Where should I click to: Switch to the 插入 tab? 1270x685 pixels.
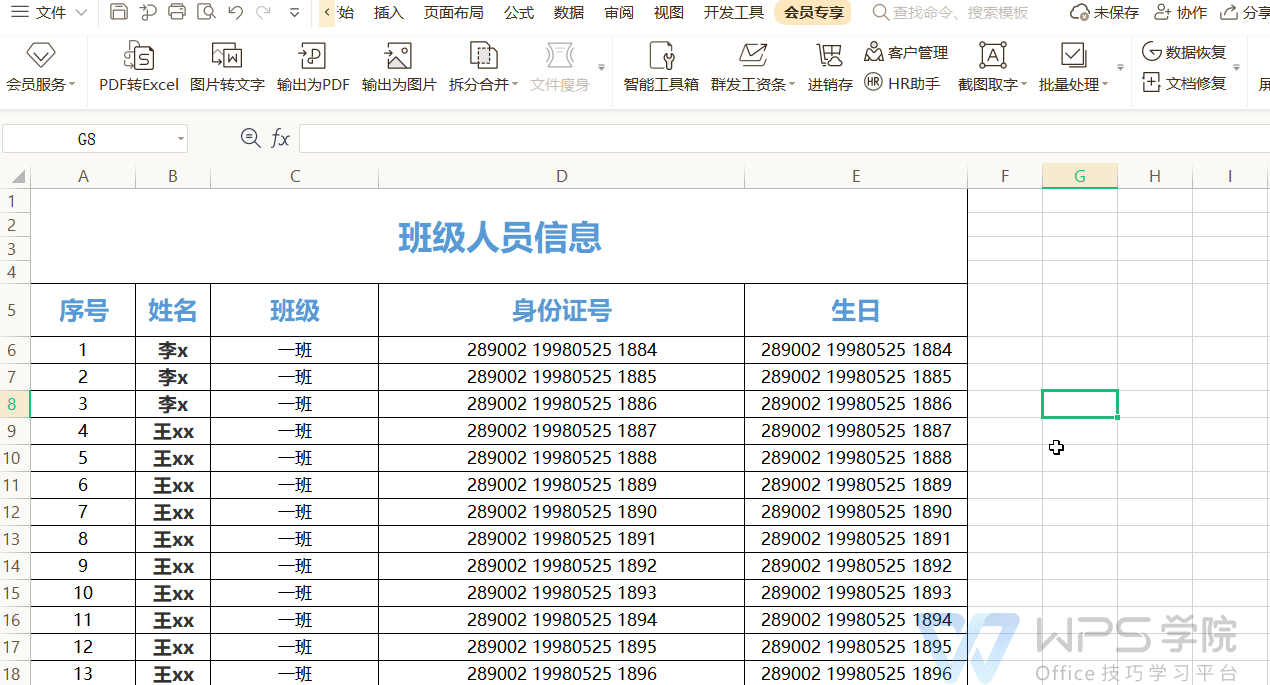tap(388, 12)
